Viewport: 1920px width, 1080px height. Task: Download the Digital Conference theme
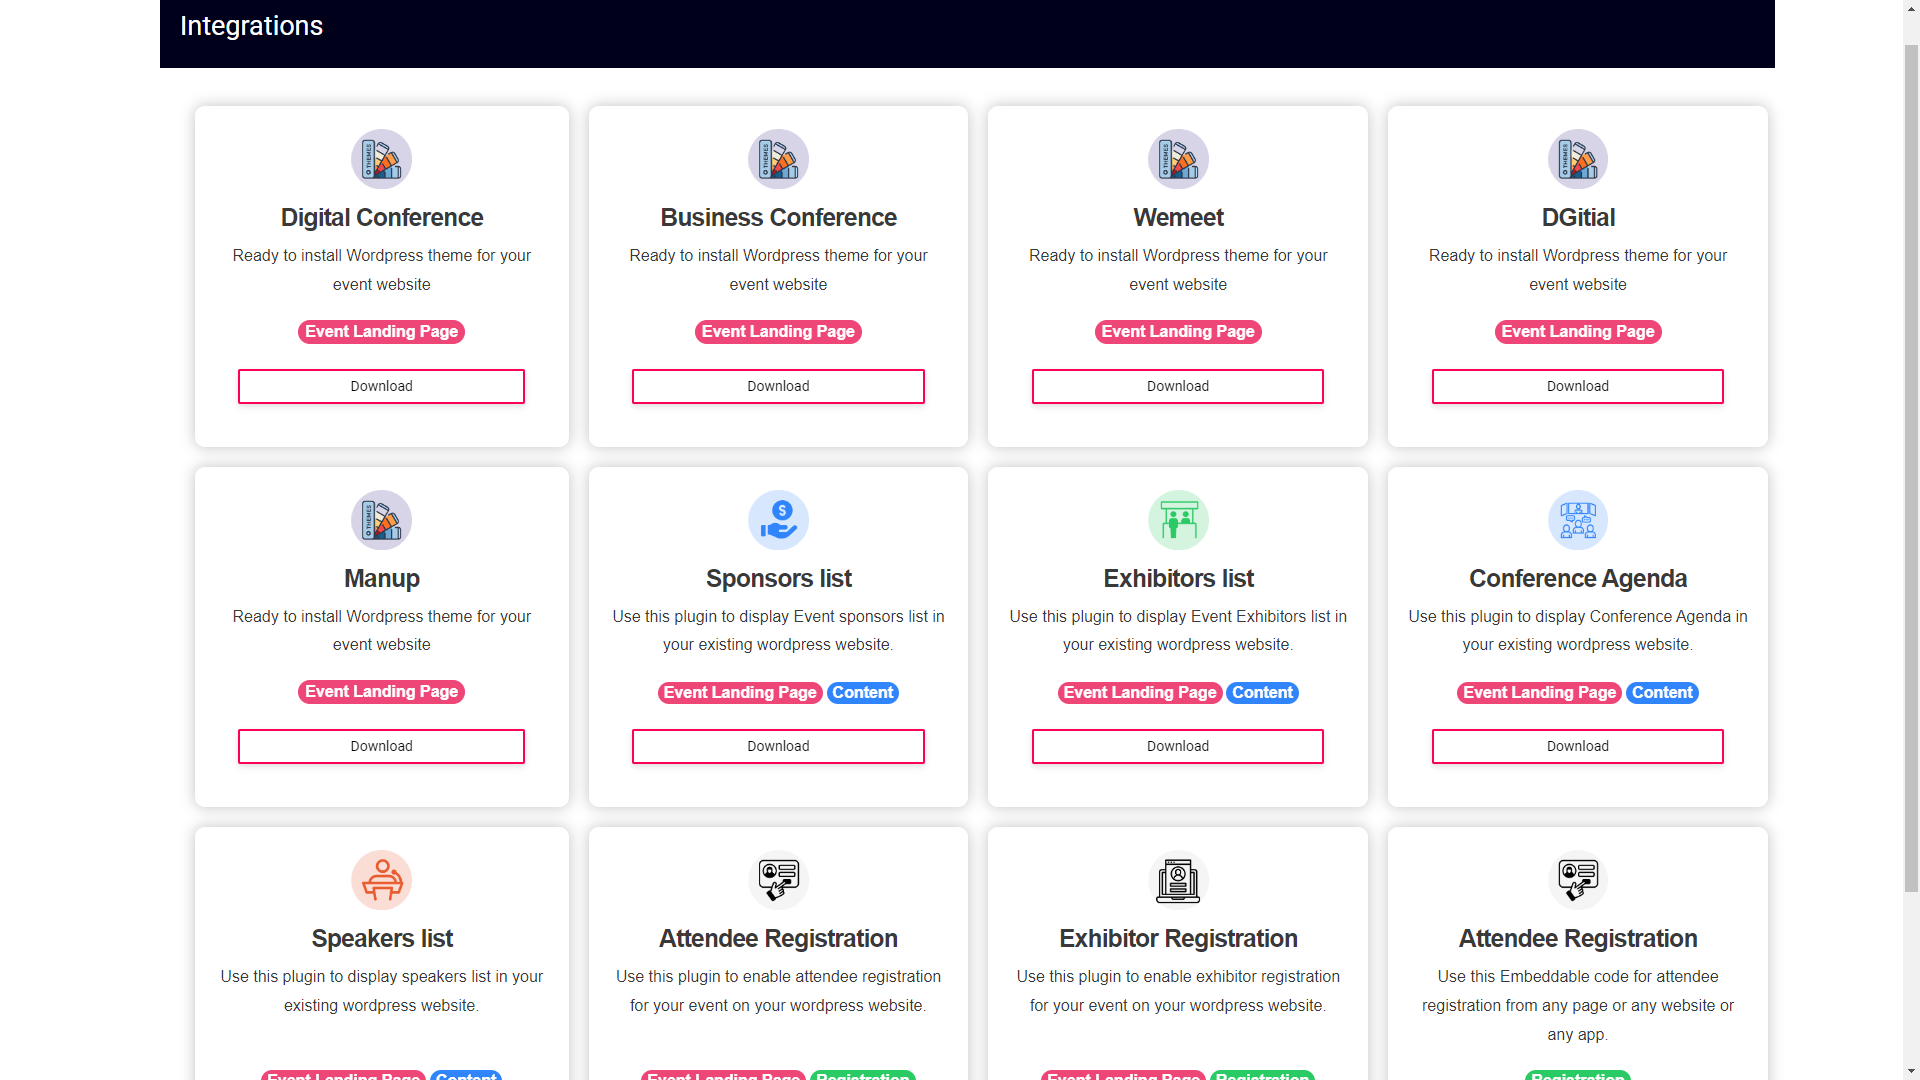(381, 385)
